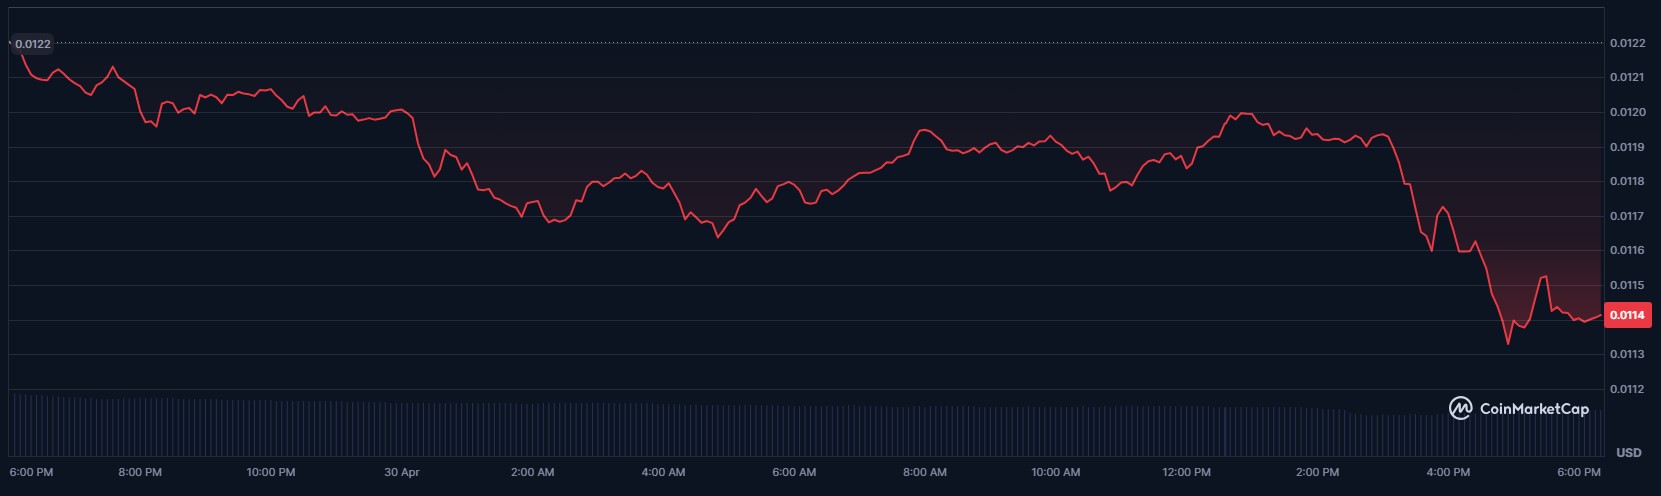Click the 10:00 AM time label
Image resolution: width=1661 pixels, height=496 pixels.
pos(1056,472)
